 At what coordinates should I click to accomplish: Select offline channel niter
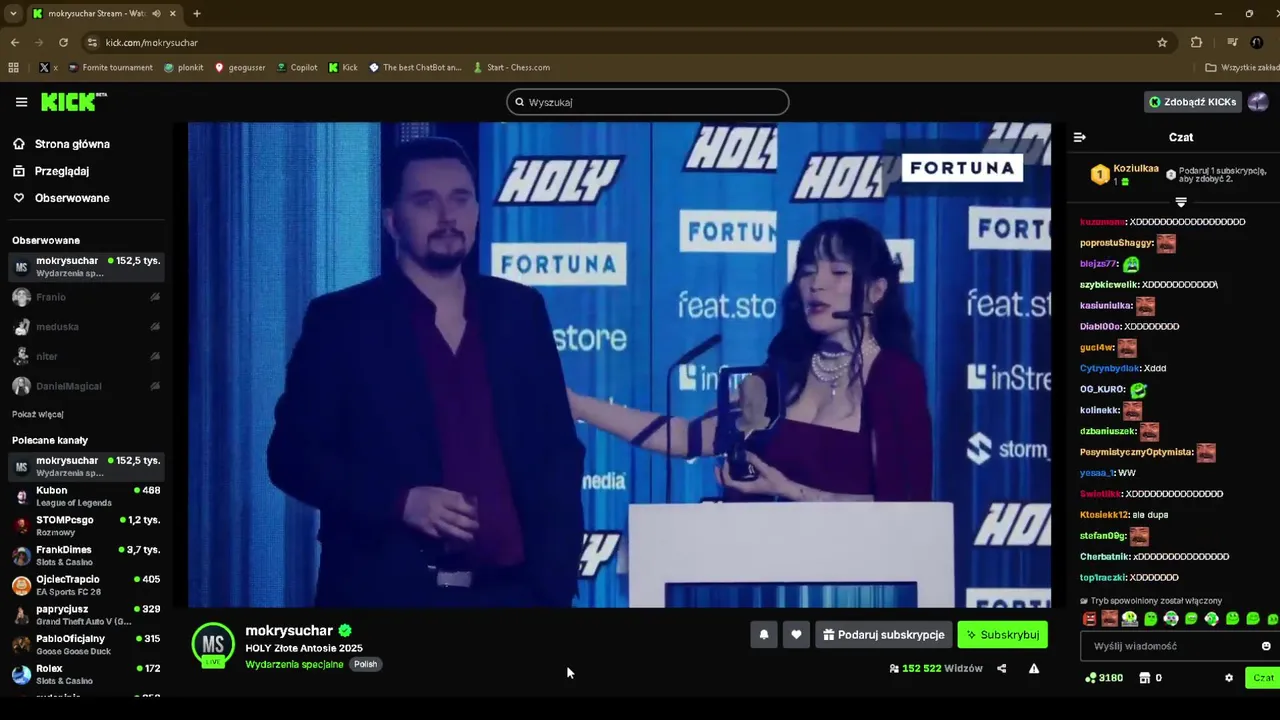[86, 356]
